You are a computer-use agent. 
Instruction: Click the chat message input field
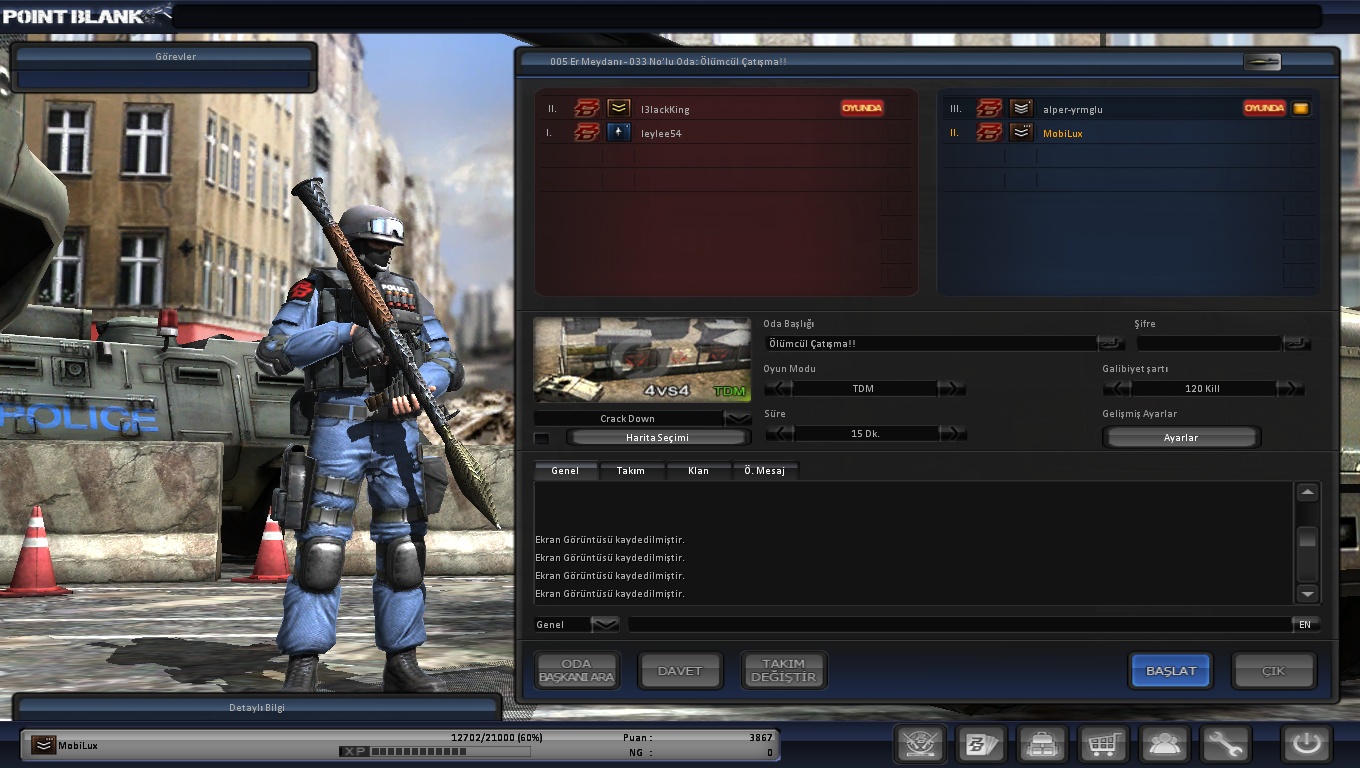click(x=958, y=624)
